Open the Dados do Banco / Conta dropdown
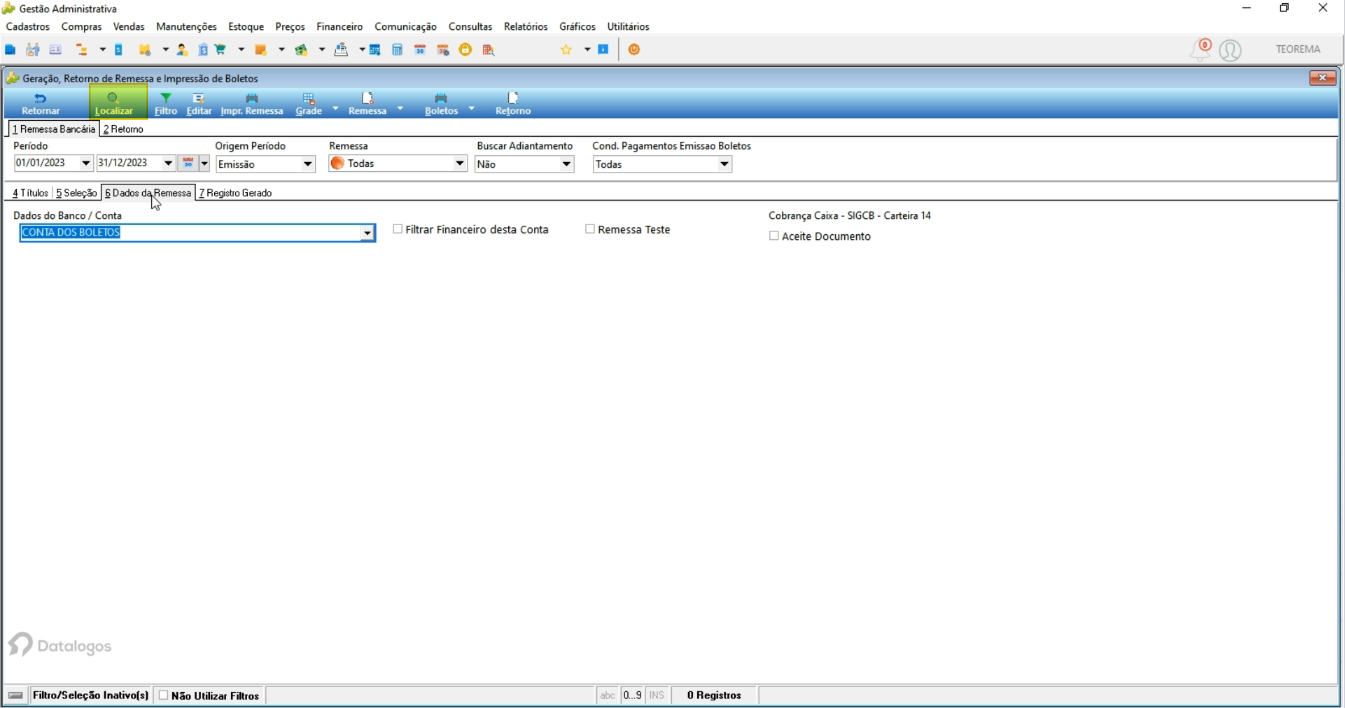Image resolution: width=1345 pixels, height=708 pixels. [368, 233]
